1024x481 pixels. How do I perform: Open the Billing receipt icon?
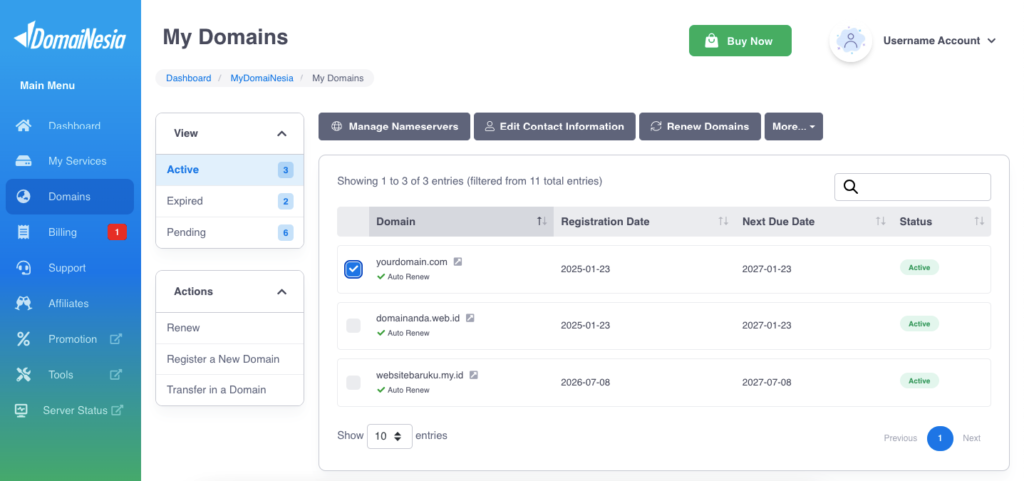coord(24,232)
